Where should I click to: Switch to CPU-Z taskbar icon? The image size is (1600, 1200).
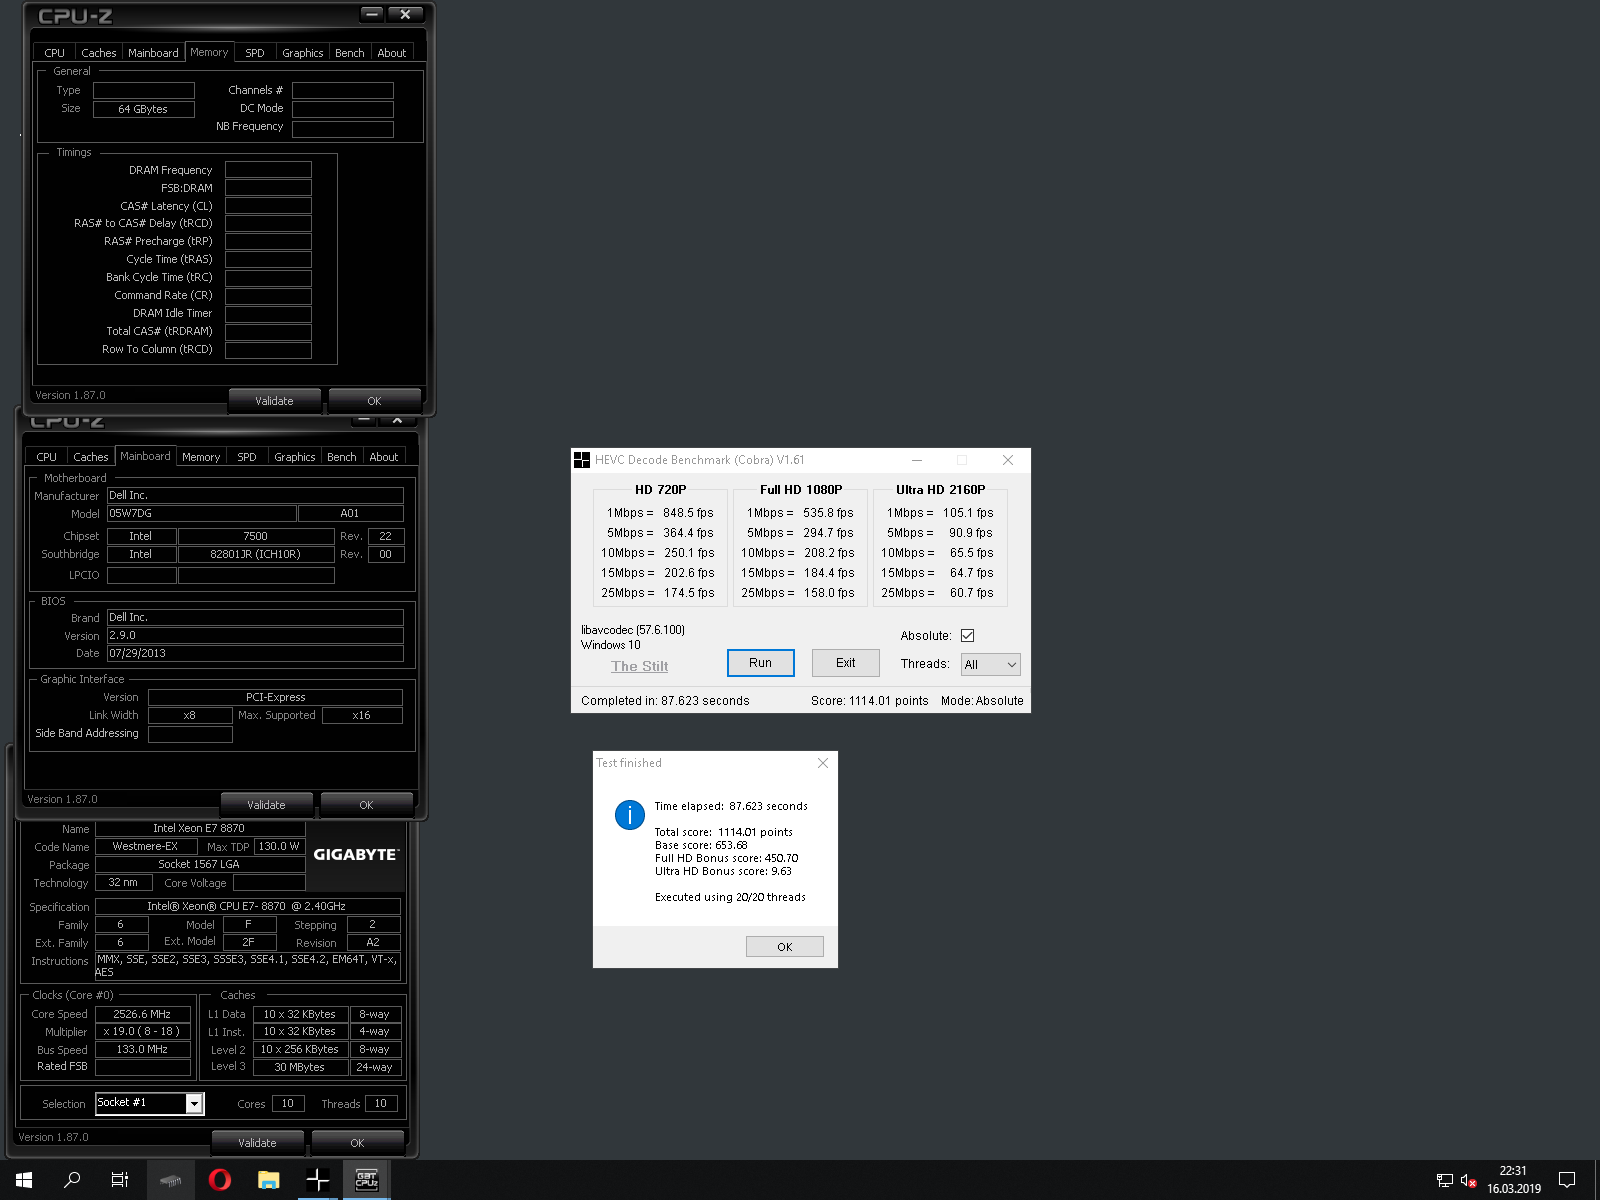click(x=366, y=1180)
